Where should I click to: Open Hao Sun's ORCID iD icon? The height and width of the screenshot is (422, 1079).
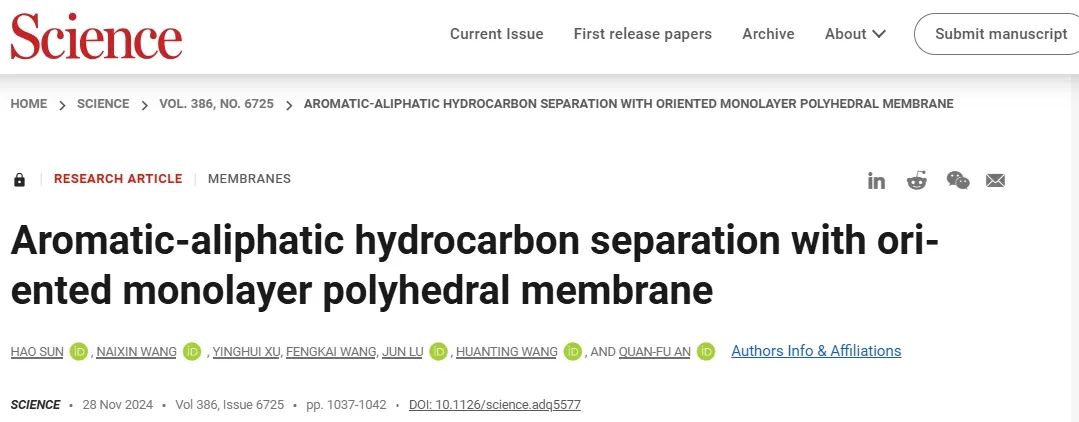tap(79, 351)
